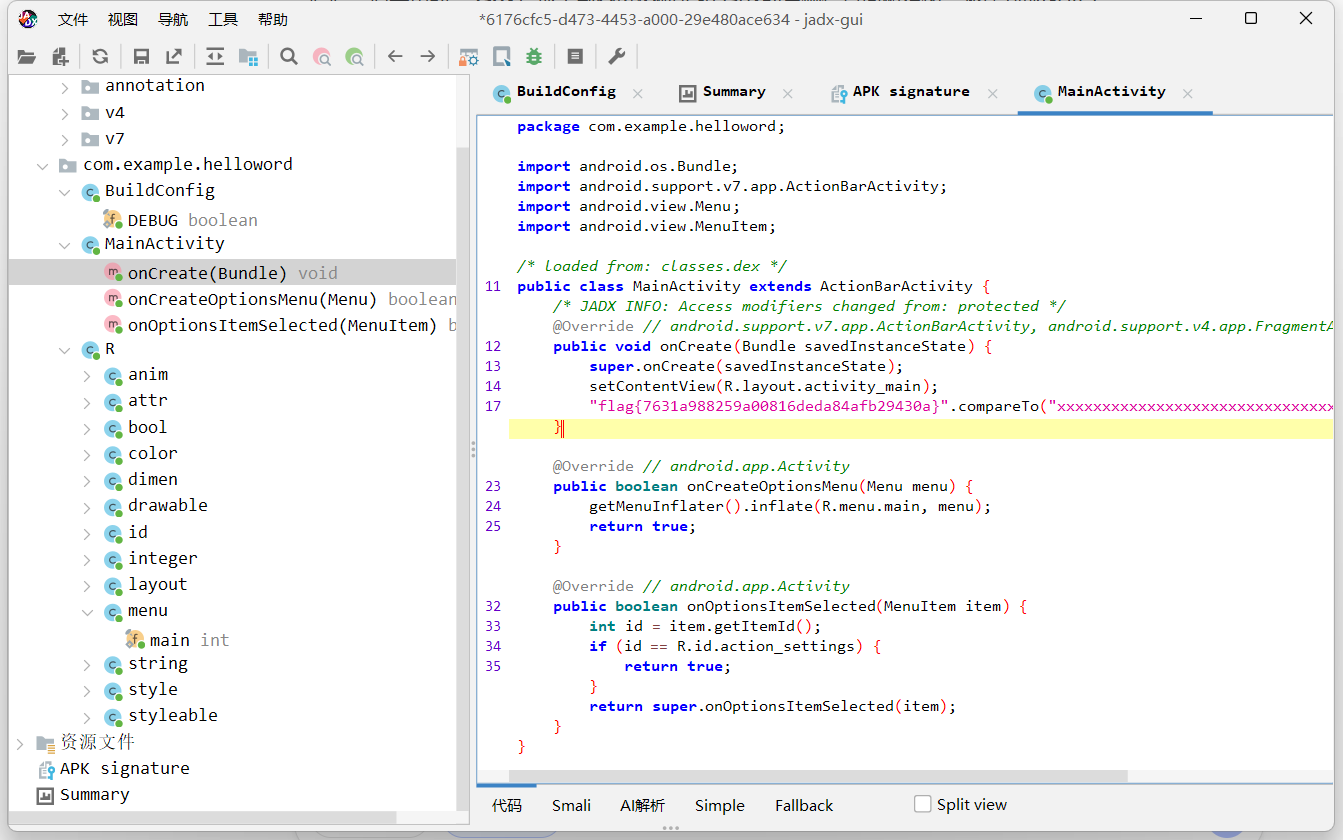
Task: Expand the 资源文件 resources node
Action: coord(20,743)
